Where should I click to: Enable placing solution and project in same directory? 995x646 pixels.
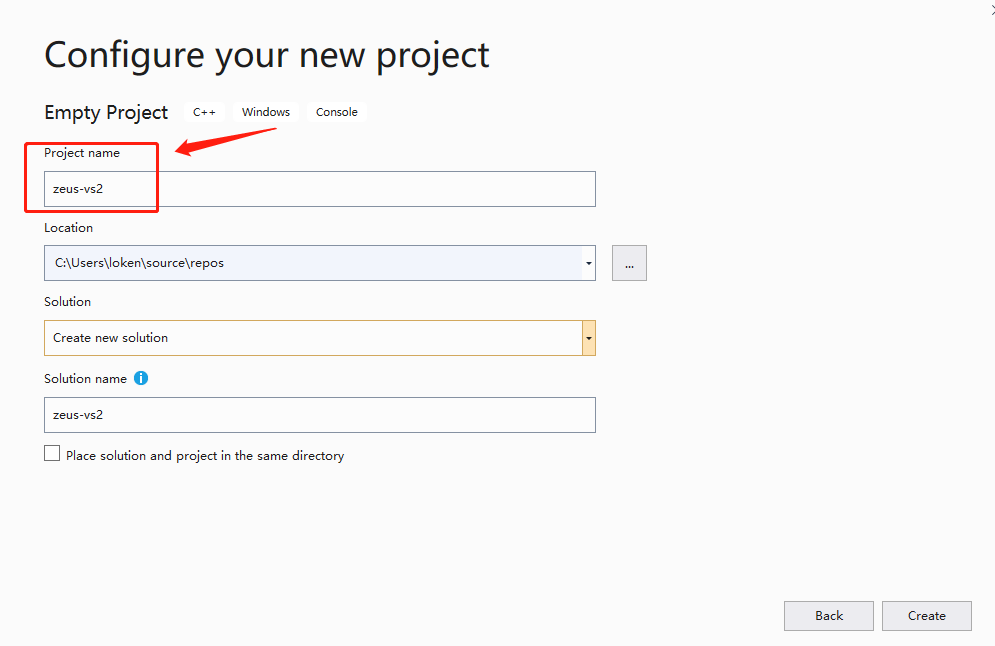pos(52,454)
